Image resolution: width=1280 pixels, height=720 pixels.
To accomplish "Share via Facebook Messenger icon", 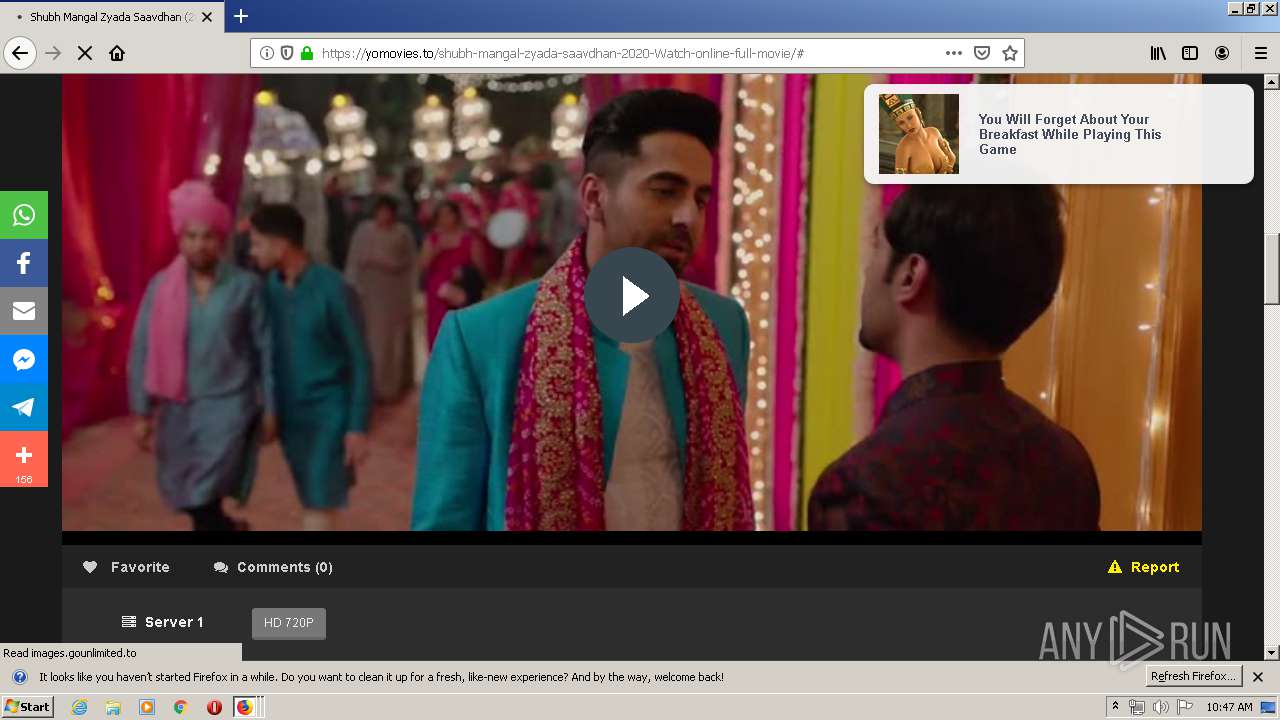I will coord(24,359).
